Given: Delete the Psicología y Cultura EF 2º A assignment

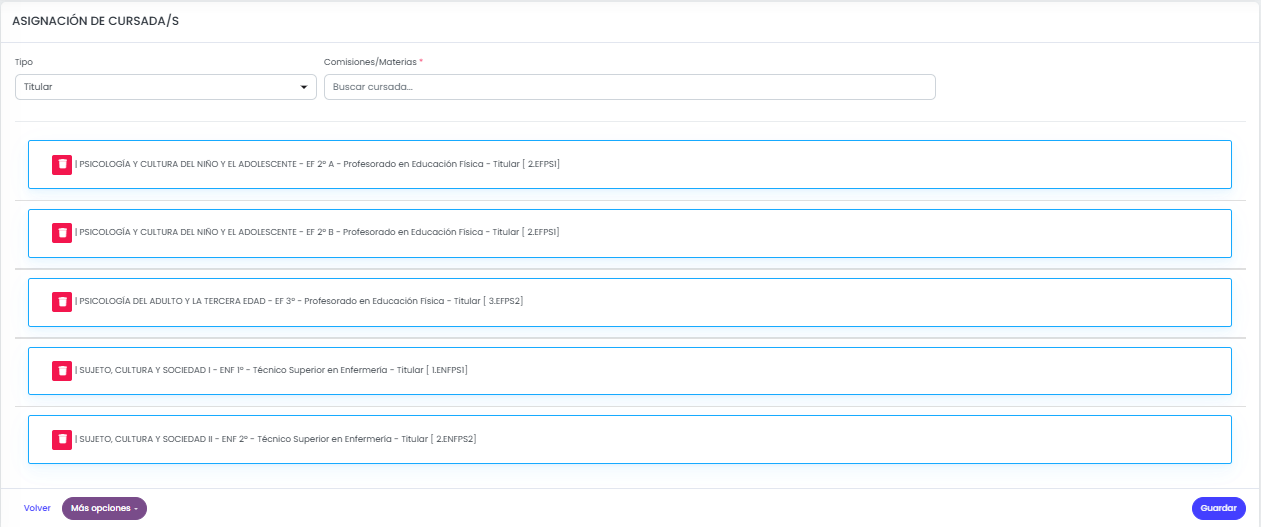Looking at the screenshot, I should pos(62,164).
